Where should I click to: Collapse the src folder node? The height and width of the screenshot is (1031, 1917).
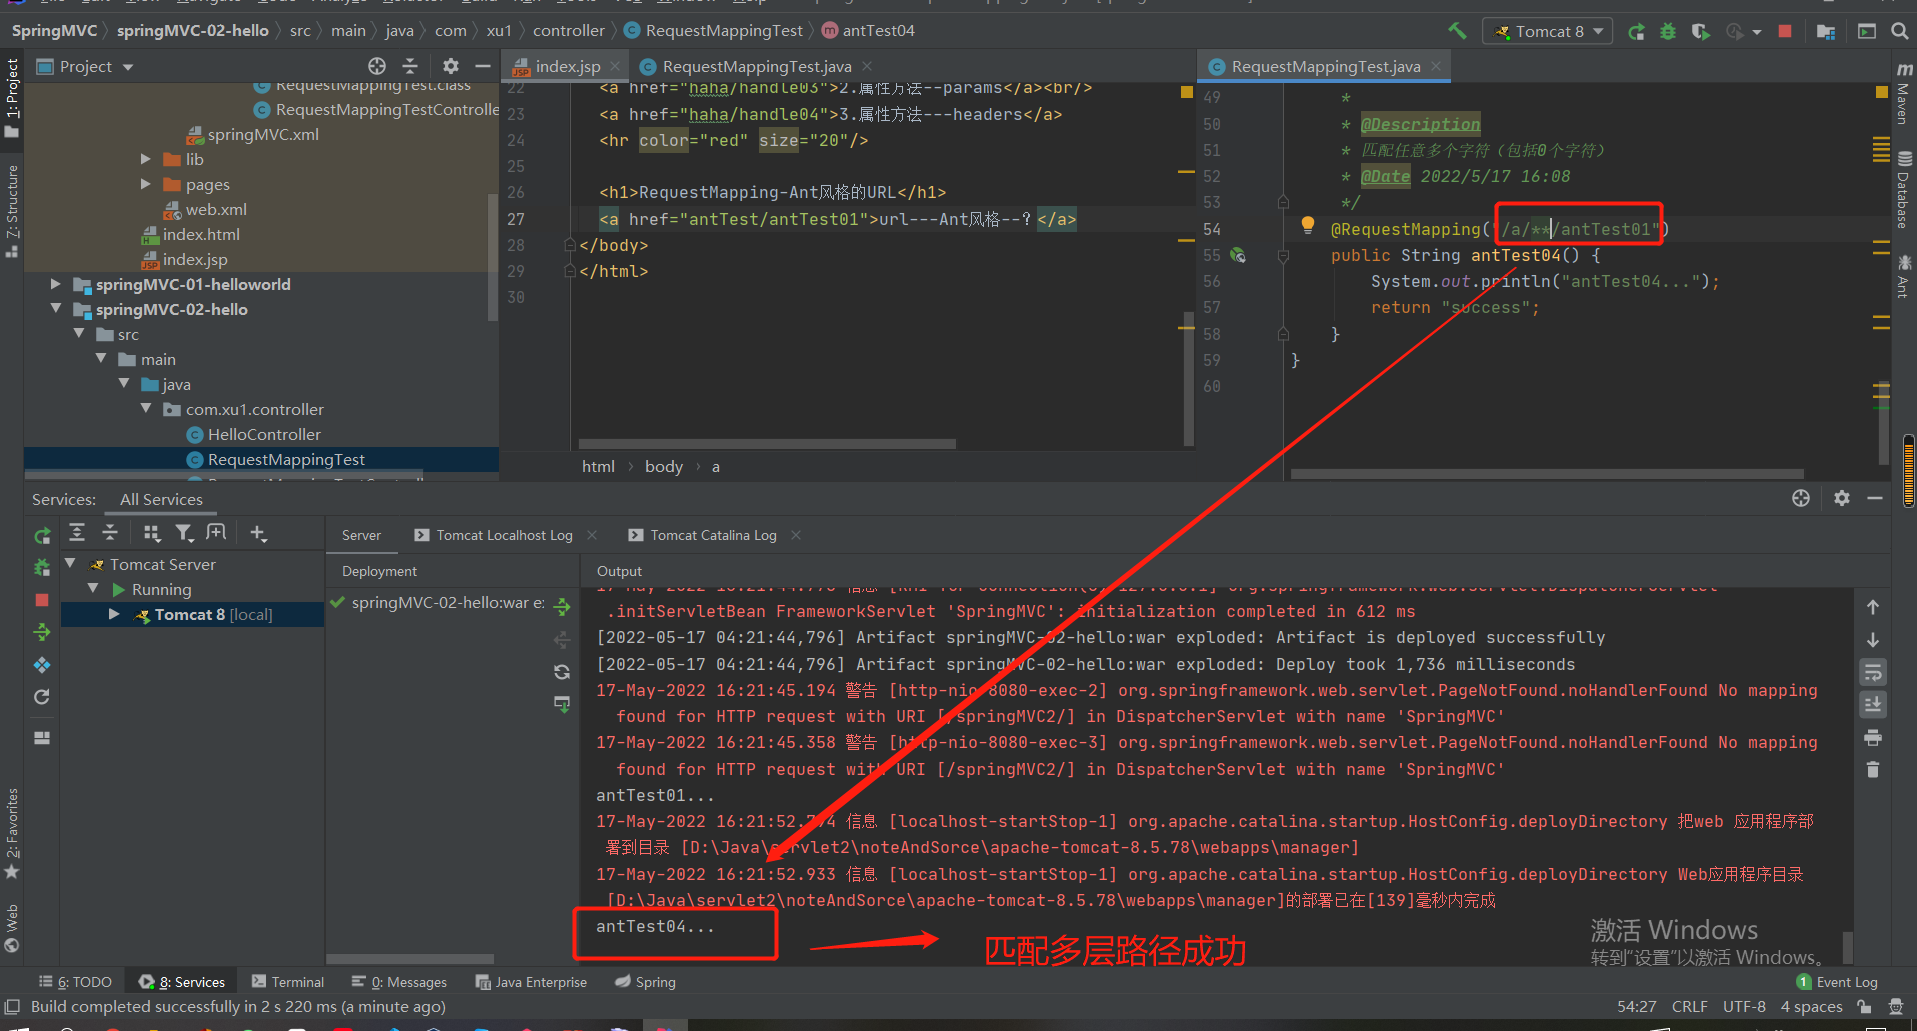(x=79, y=334)
